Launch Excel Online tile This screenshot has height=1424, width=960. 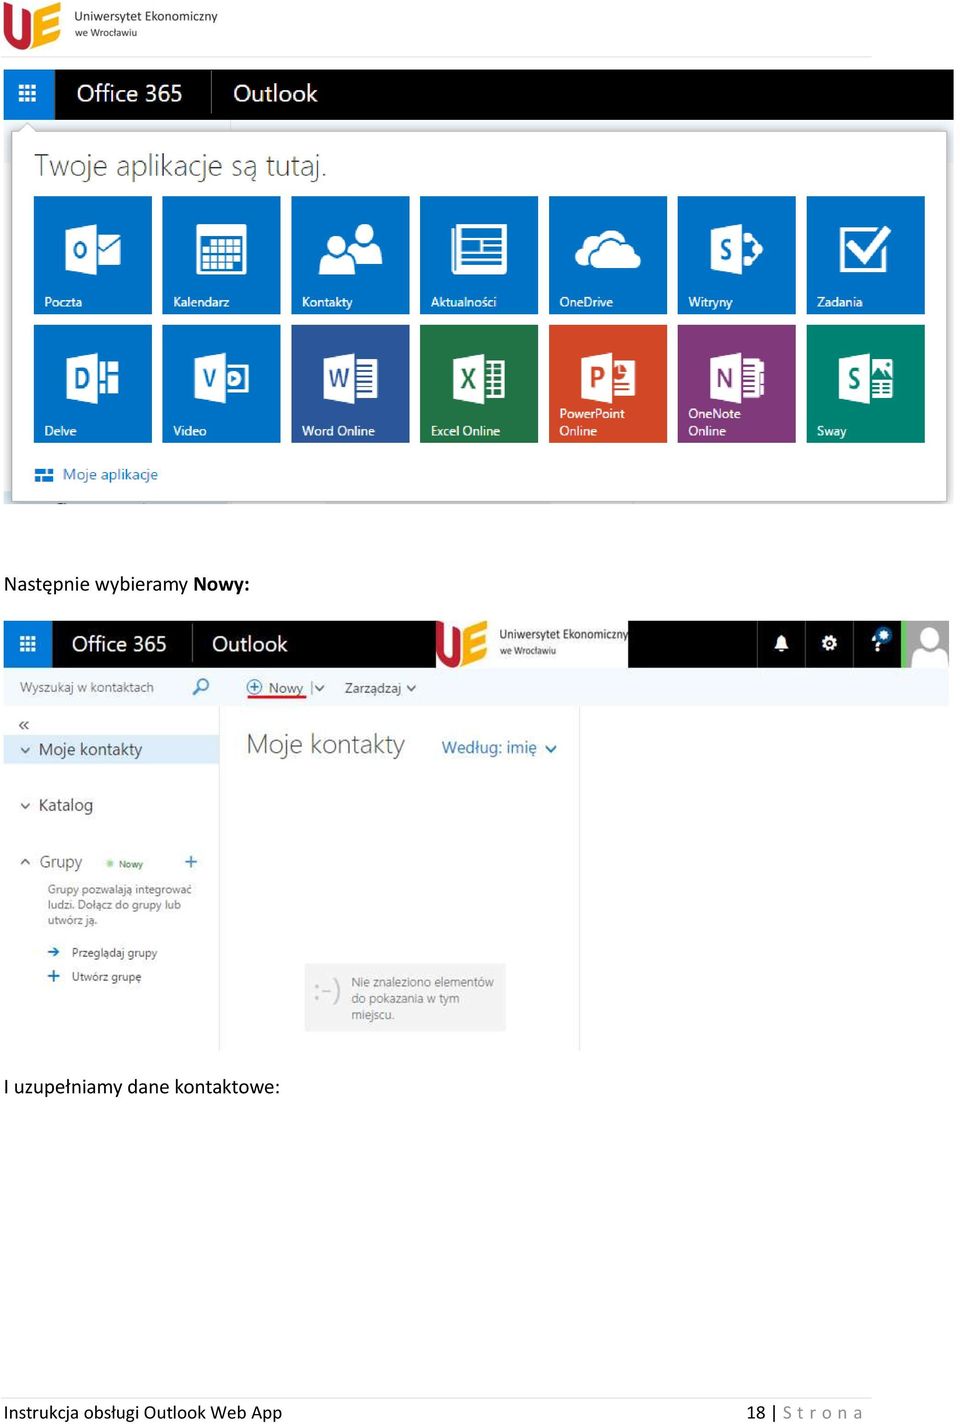[479, 384]
